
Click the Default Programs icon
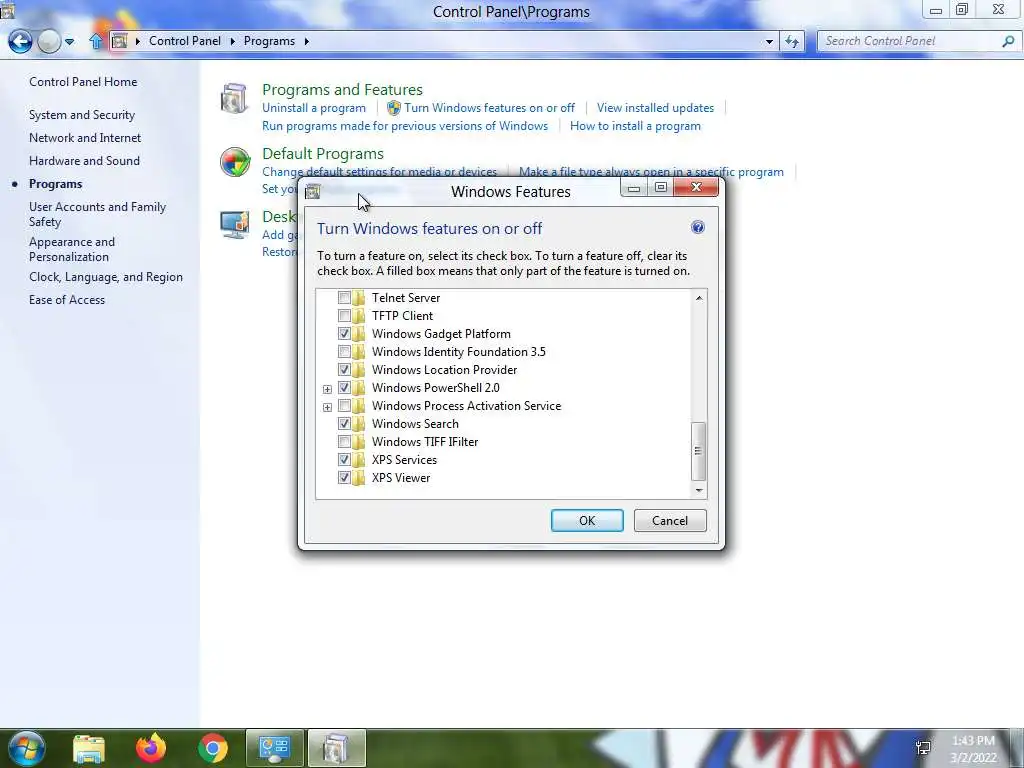[234, 162]
